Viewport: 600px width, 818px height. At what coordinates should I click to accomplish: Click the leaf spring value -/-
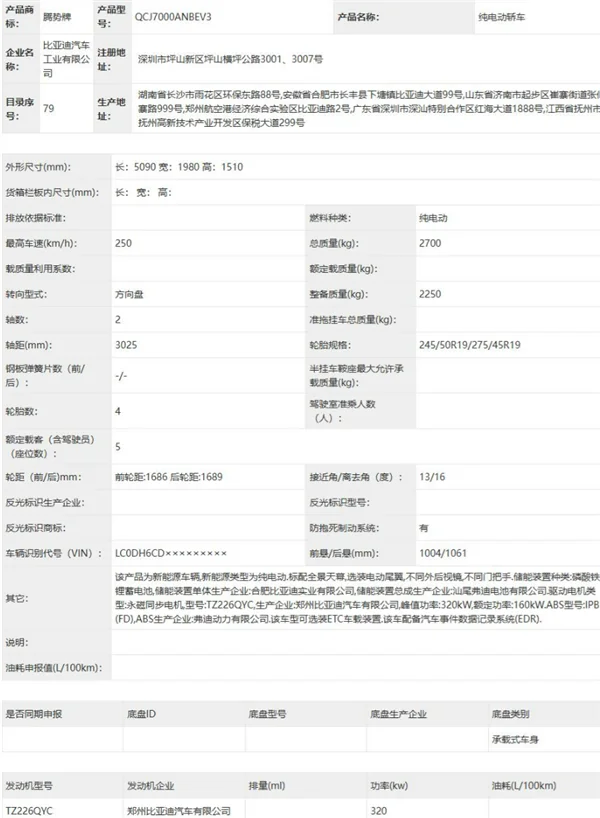tap(121, 376)
